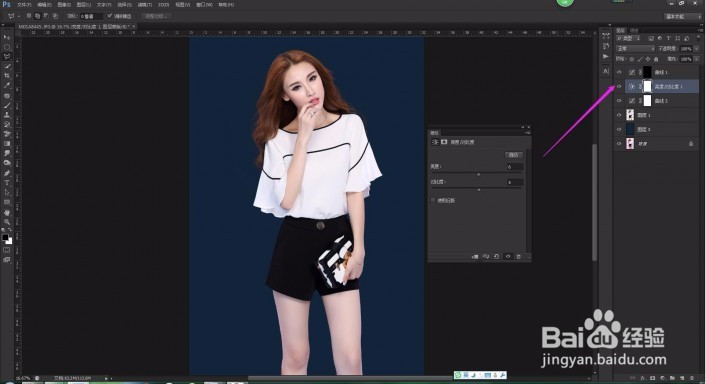705x384 pixels.
Task: Select the Gradient tool
Action: (7, 144)
